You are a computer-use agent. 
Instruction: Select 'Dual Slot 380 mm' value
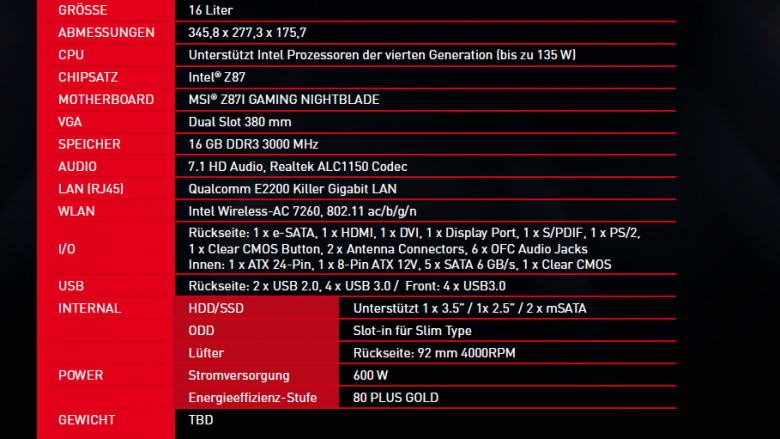point(240,122)
